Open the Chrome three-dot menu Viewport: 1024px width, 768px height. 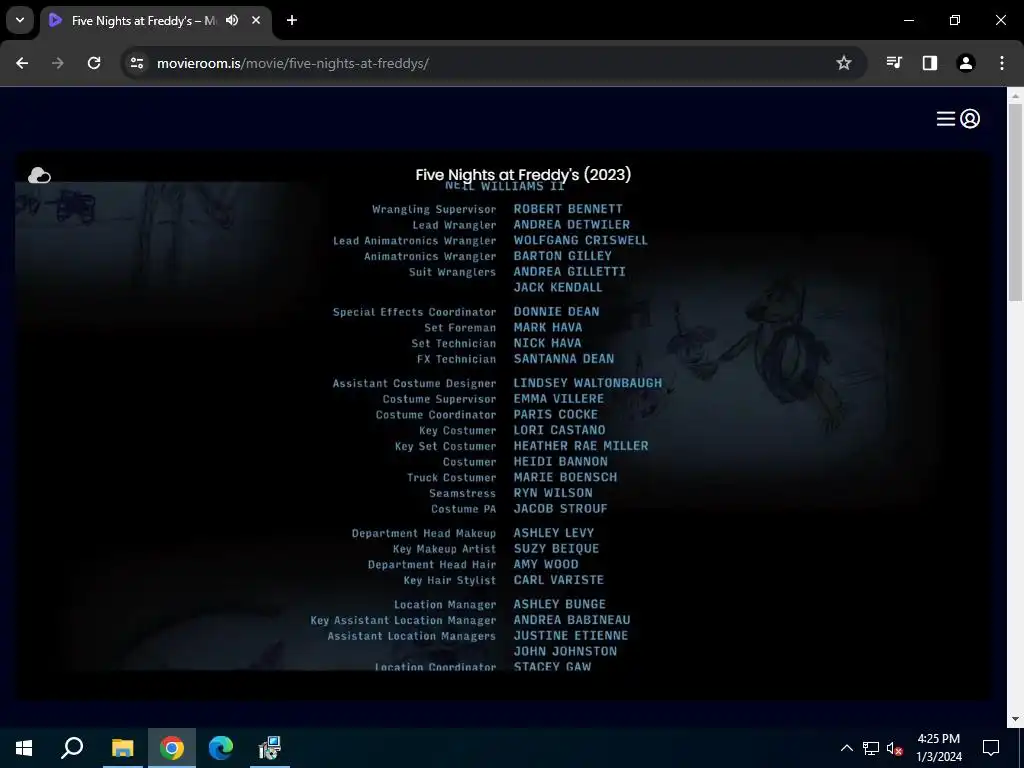pos(1002,63)
